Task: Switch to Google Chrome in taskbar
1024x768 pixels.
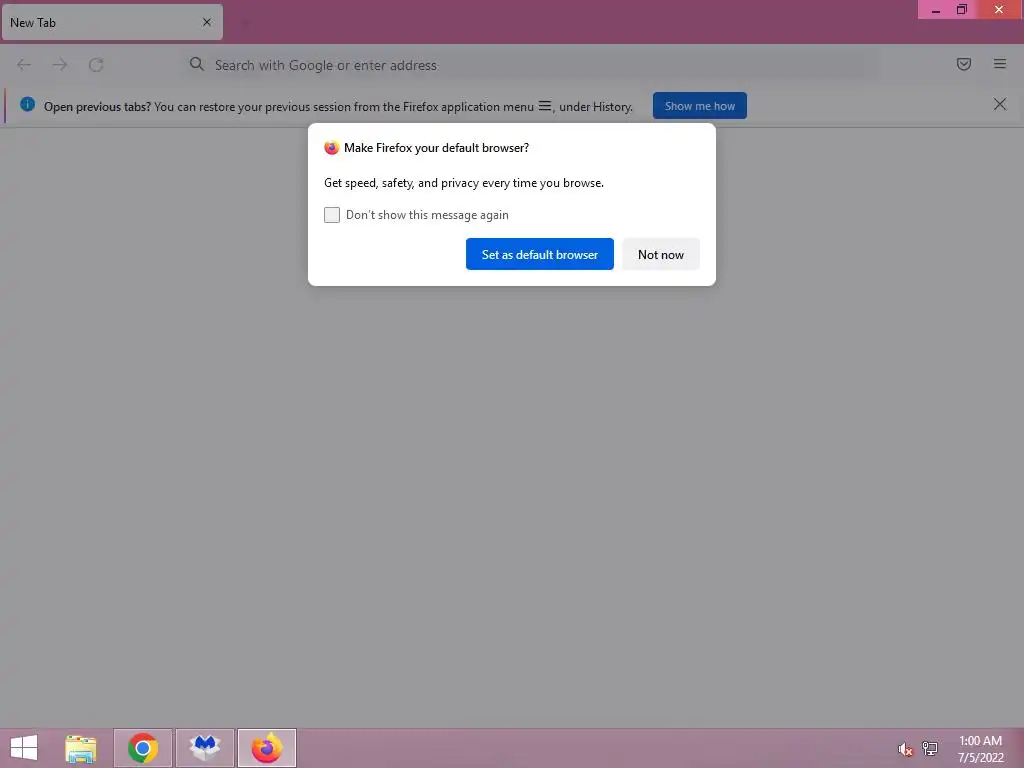Action: coord(143,748)
